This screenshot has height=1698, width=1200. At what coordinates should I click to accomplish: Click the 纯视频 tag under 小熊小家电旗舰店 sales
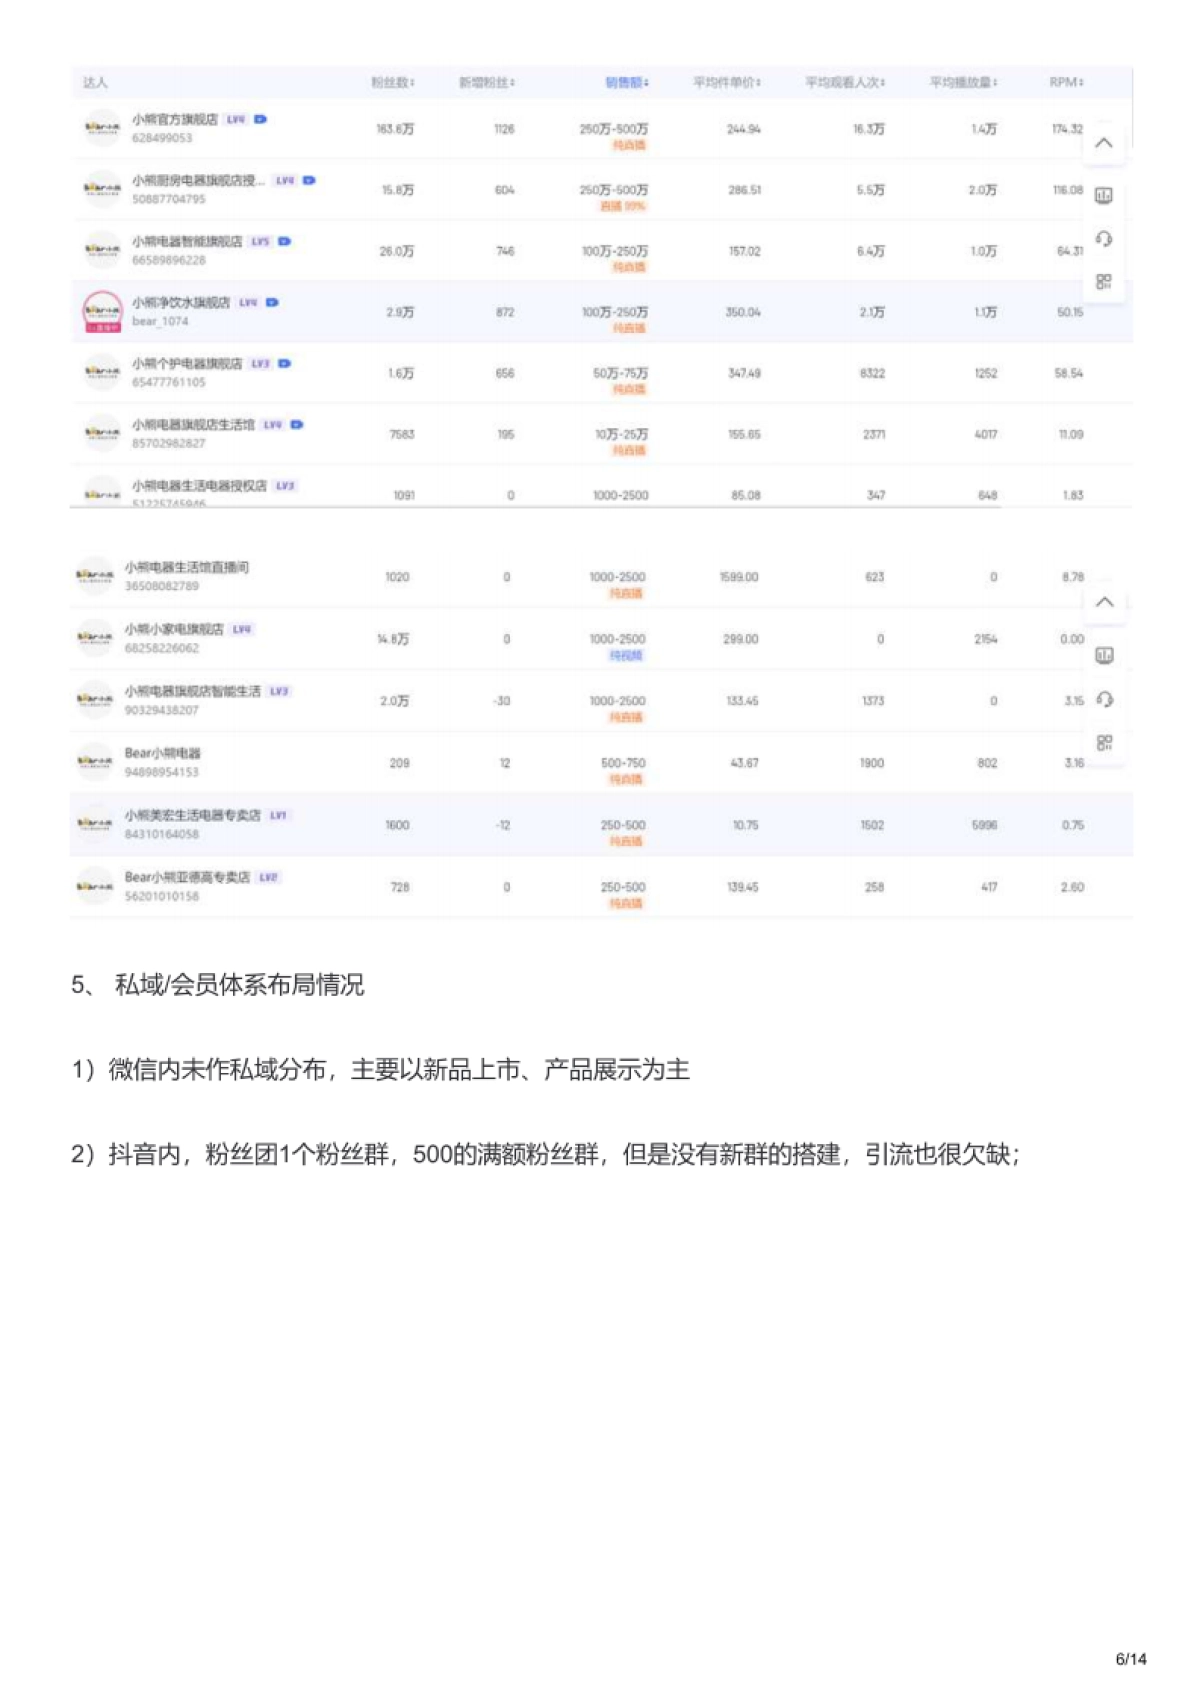[x=626, y=656]
